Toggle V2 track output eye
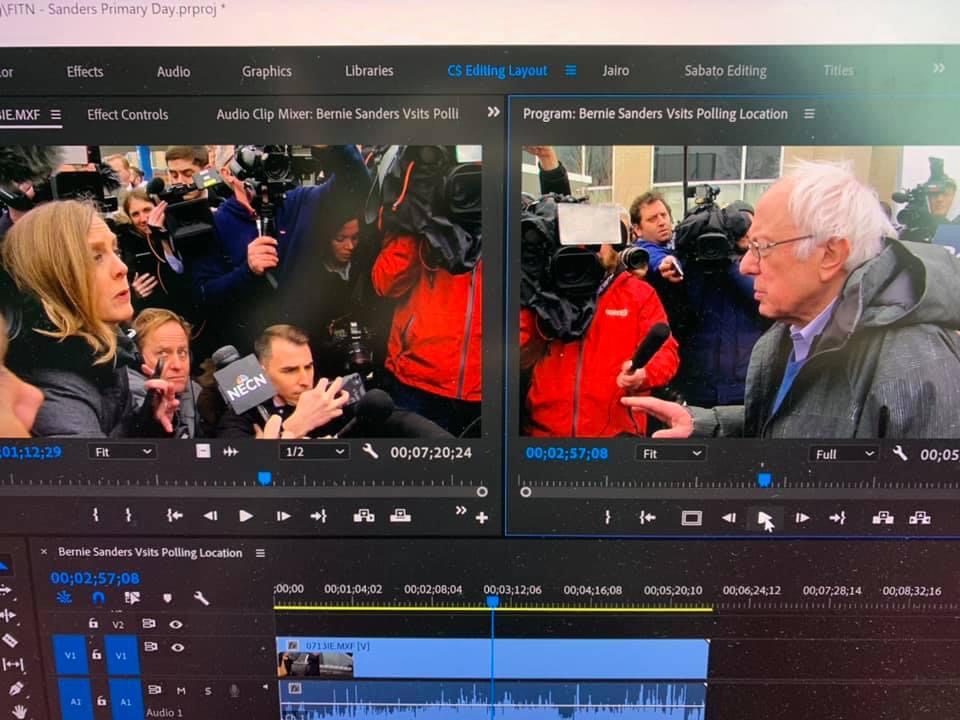This screenshot has width=960, height=720. (176, 624)
